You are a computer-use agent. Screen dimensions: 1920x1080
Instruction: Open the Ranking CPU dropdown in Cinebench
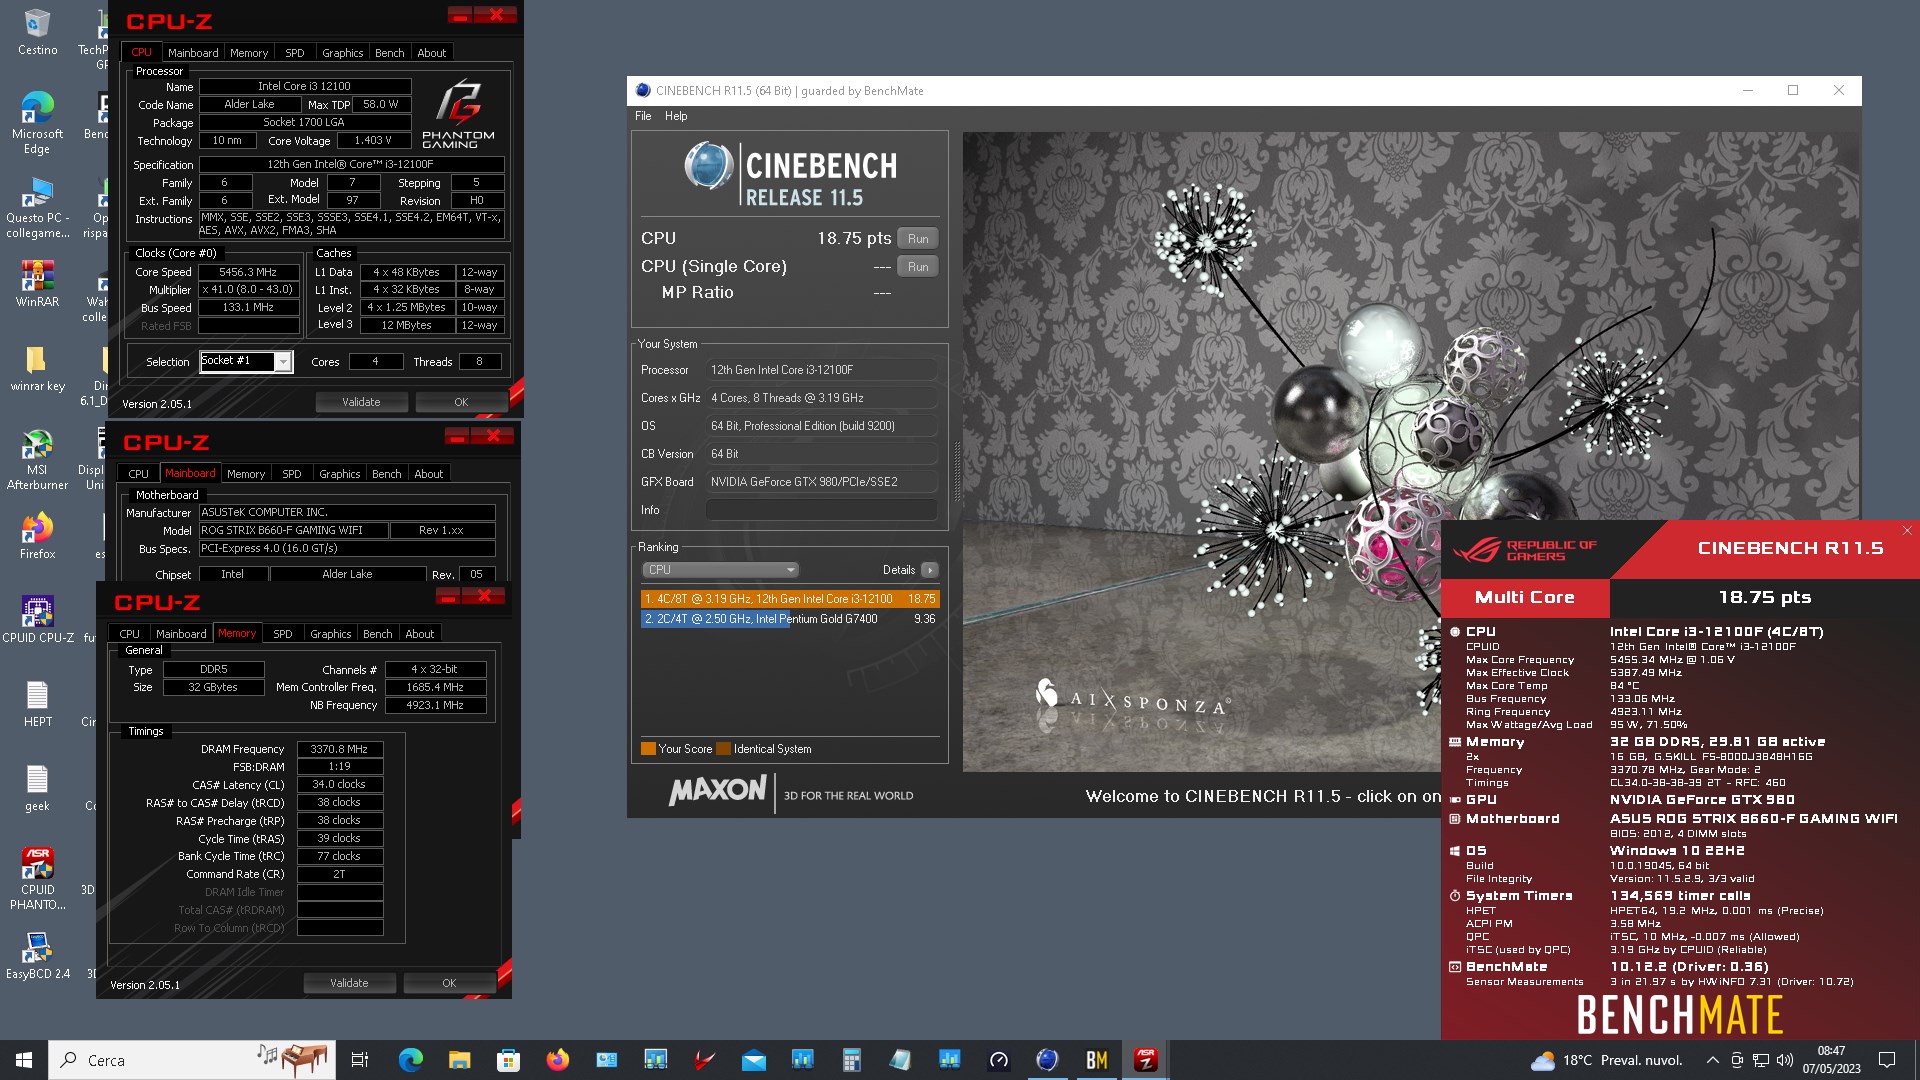[719, 570]
